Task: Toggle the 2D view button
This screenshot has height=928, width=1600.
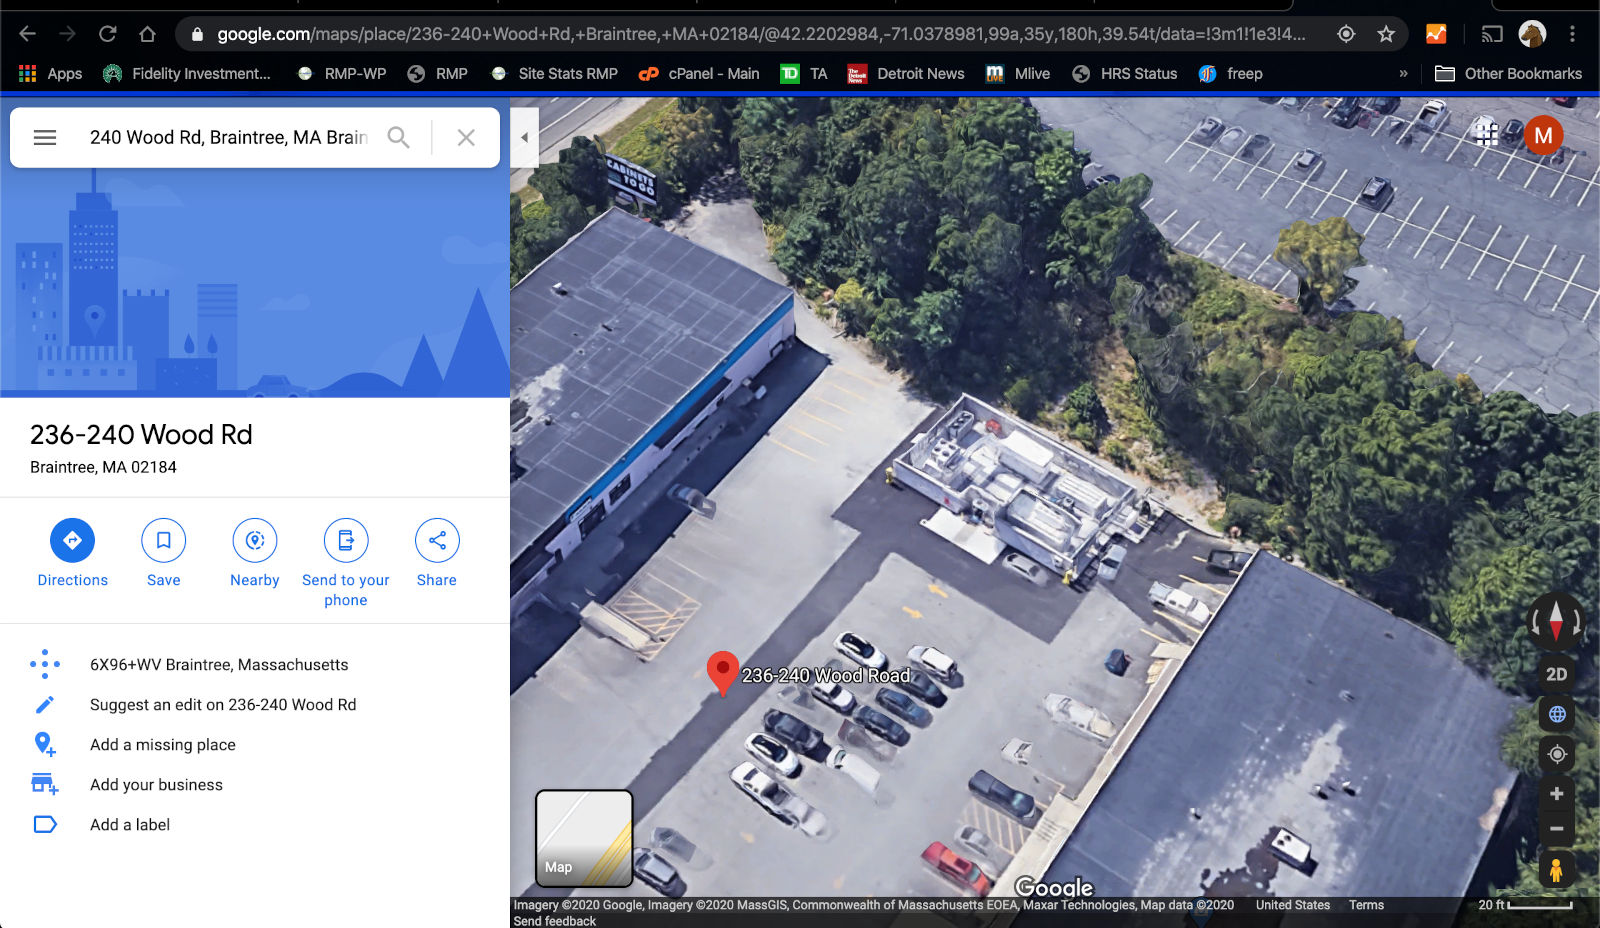Action: (1556, 674)
